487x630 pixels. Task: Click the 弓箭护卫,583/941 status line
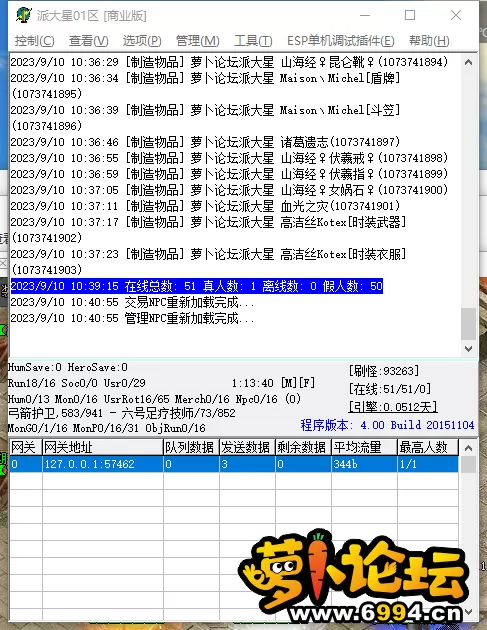coord(122,413)
